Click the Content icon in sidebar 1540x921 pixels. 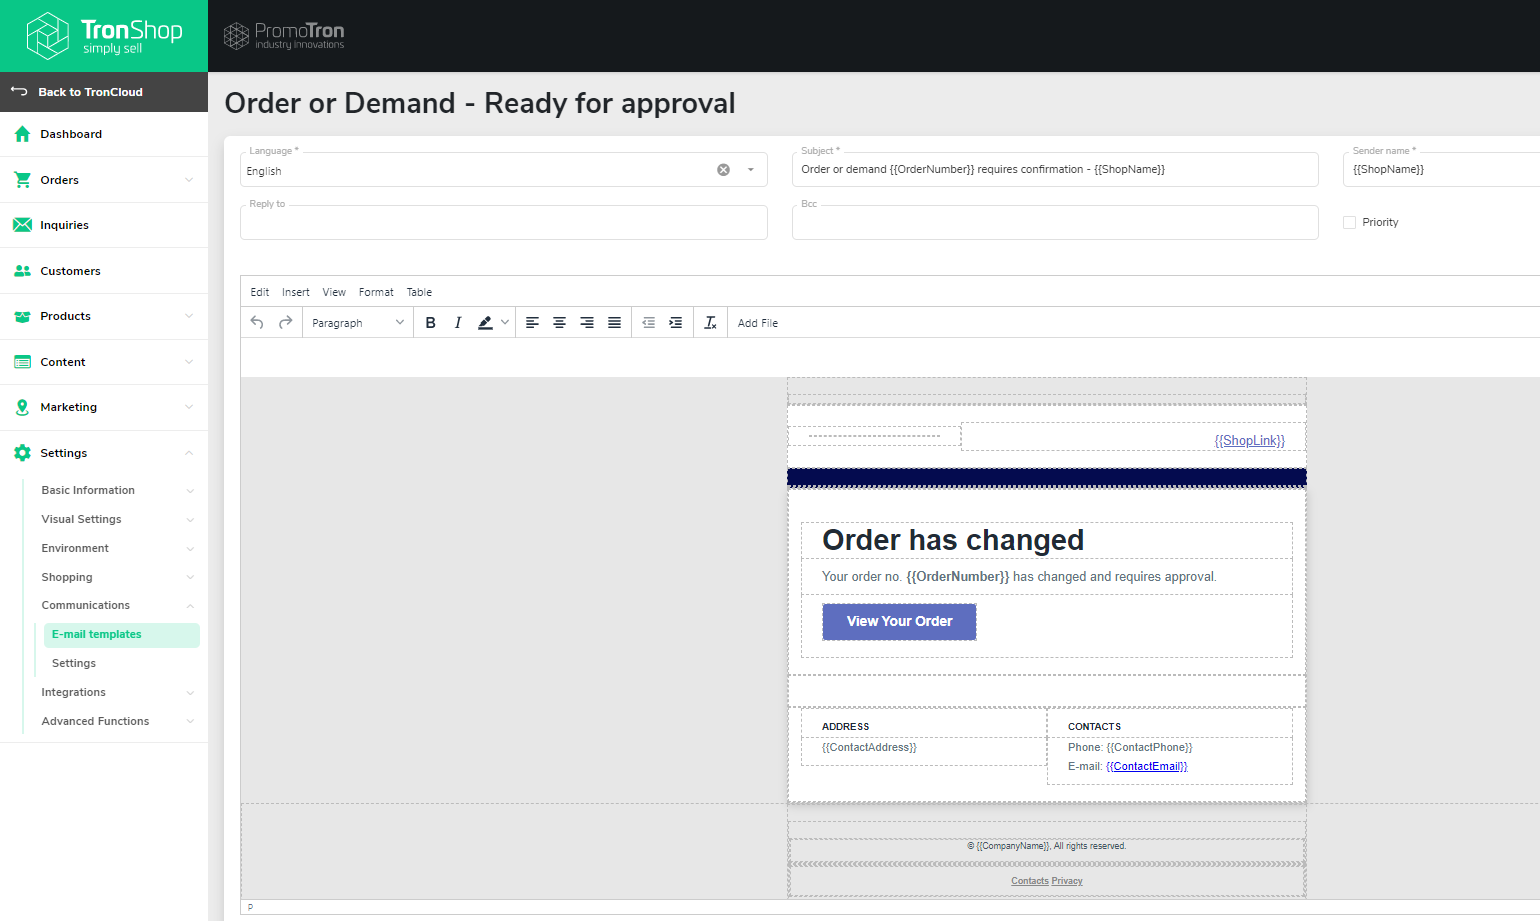pos(22,362)
